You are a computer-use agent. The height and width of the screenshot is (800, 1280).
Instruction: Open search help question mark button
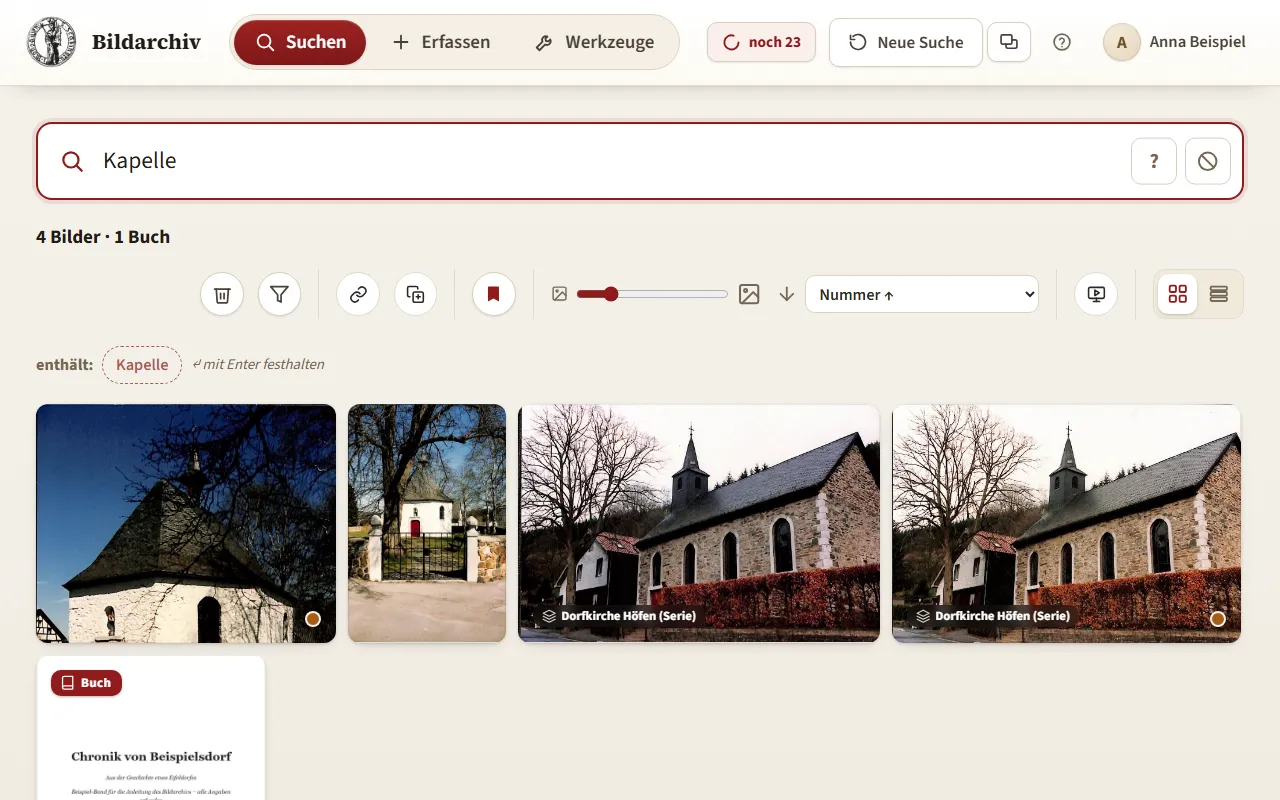[x=1154, y=161]
